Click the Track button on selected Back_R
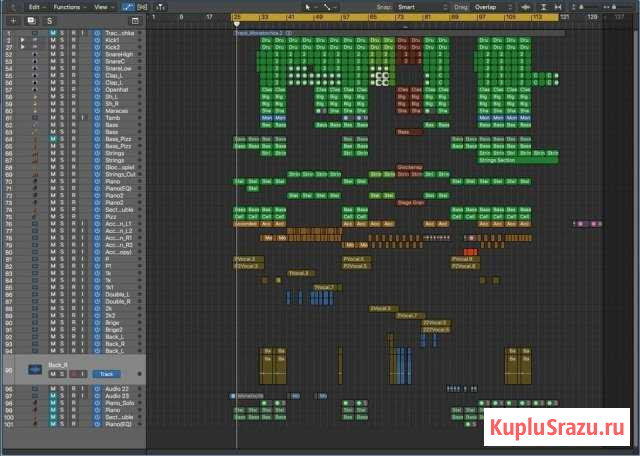The image size is (640, 456). click(x=106, y=374)
